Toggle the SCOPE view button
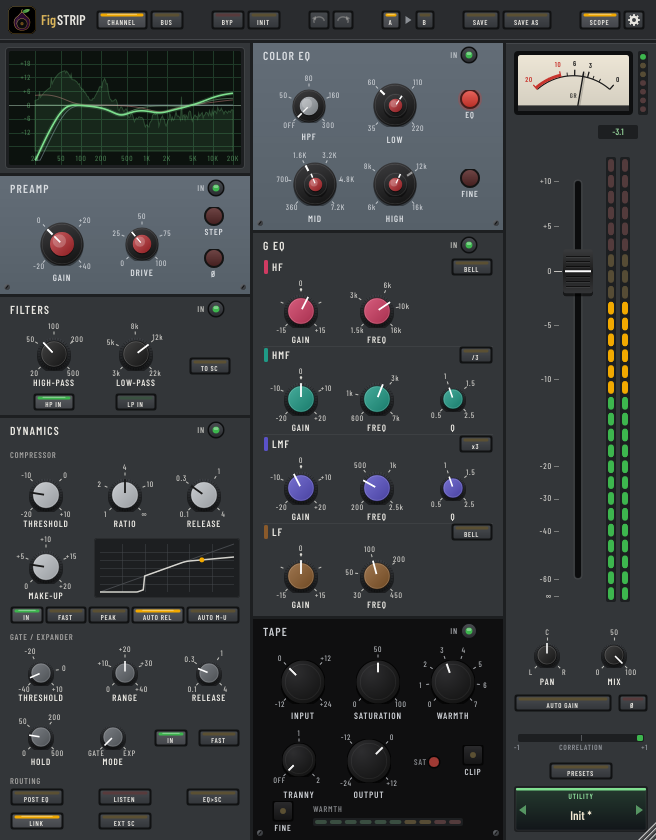656x840 pixels. (x=599, y=20)
